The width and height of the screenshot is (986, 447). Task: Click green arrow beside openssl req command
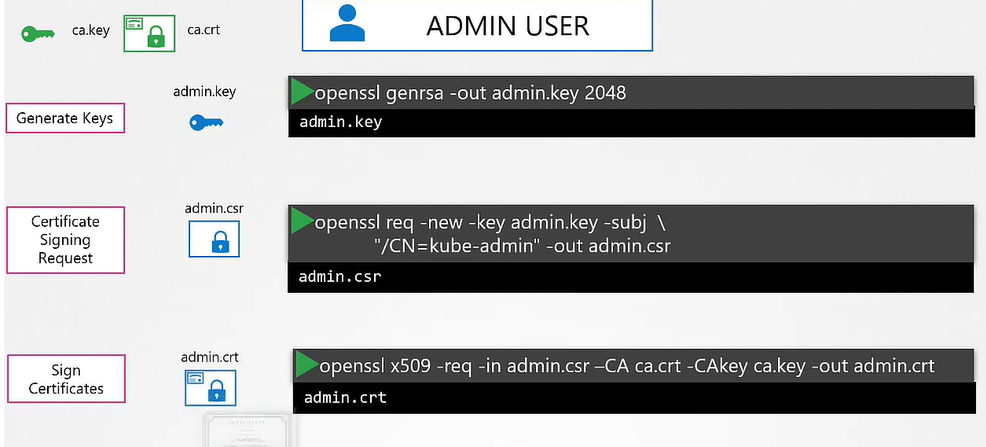coord(301,220)
